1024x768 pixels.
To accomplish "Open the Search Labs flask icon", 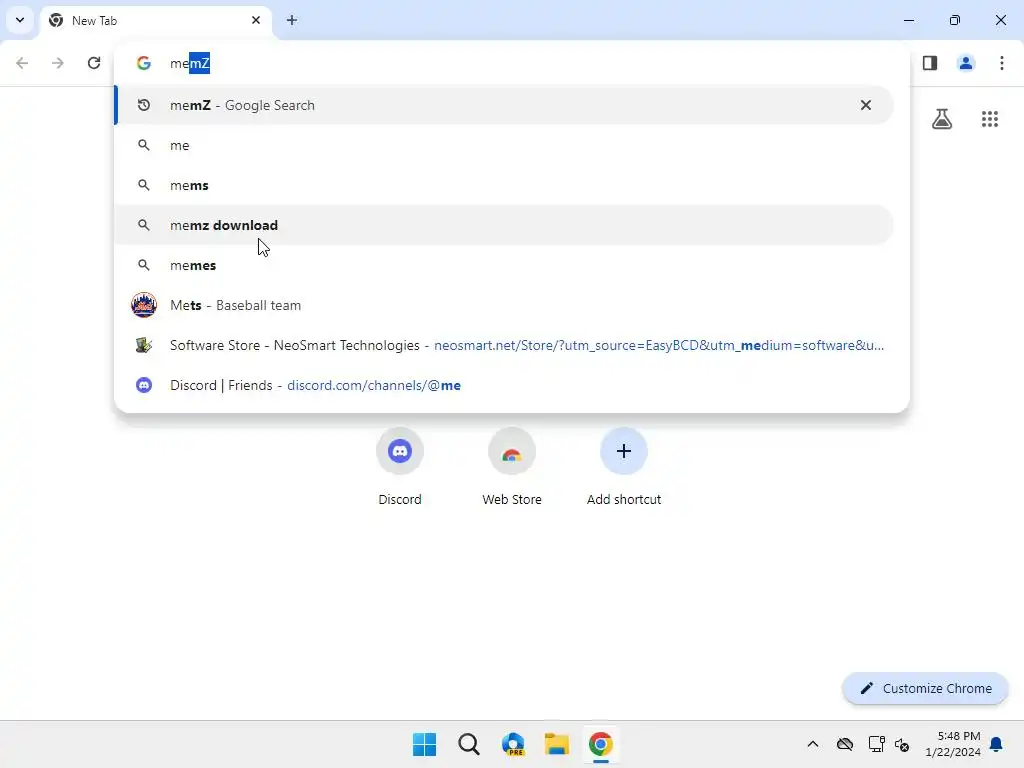I will pyautogui.click(x=942, y=119).
